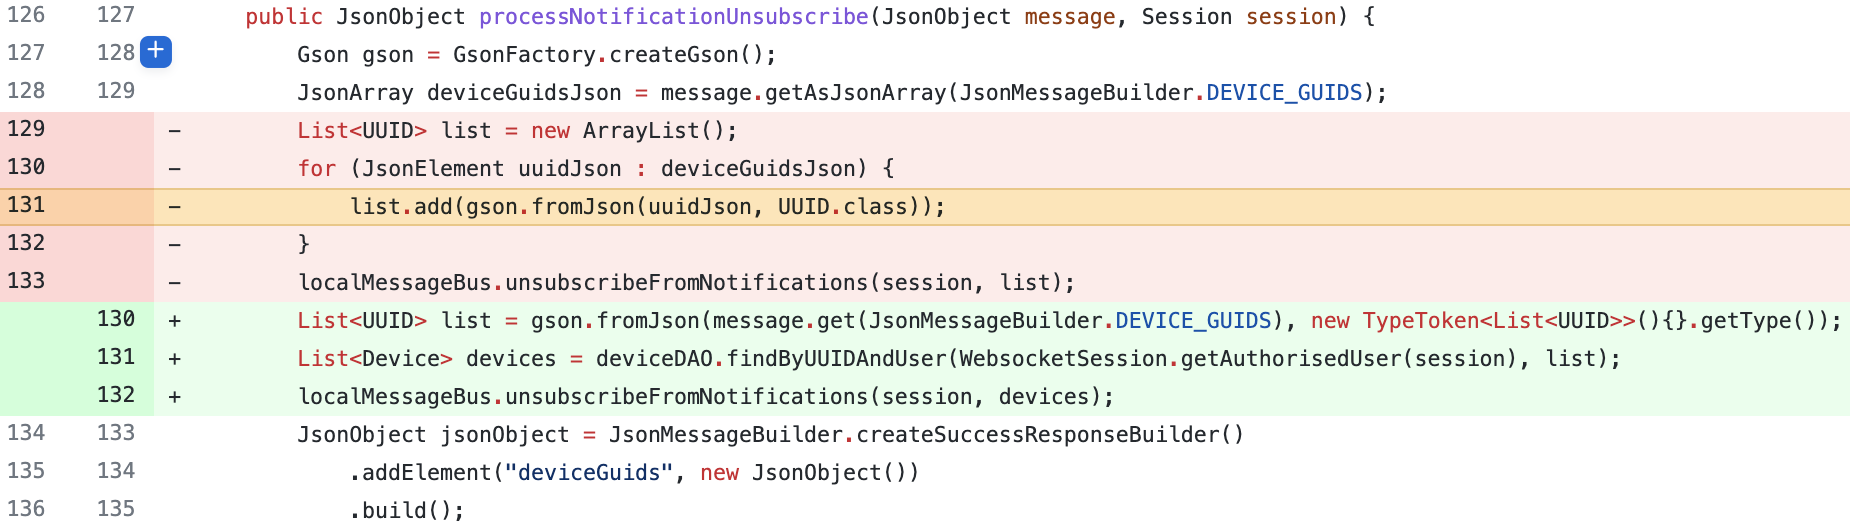
Task: Select old line number 129
Action: click(x=26, y=129)
